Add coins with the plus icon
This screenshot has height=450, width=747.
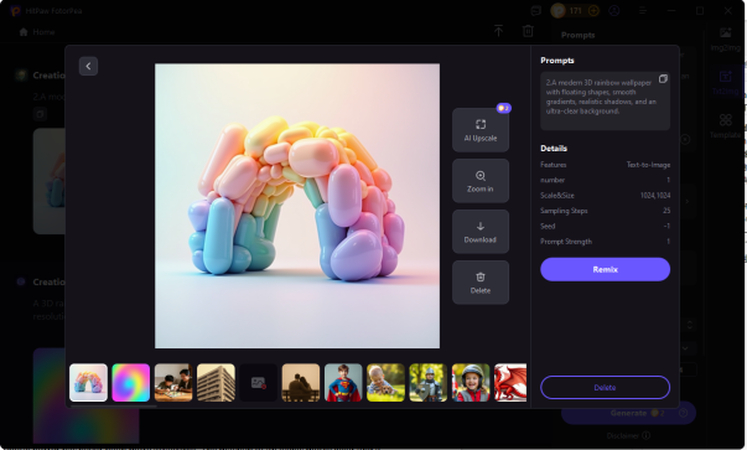[x=594, y=10]
